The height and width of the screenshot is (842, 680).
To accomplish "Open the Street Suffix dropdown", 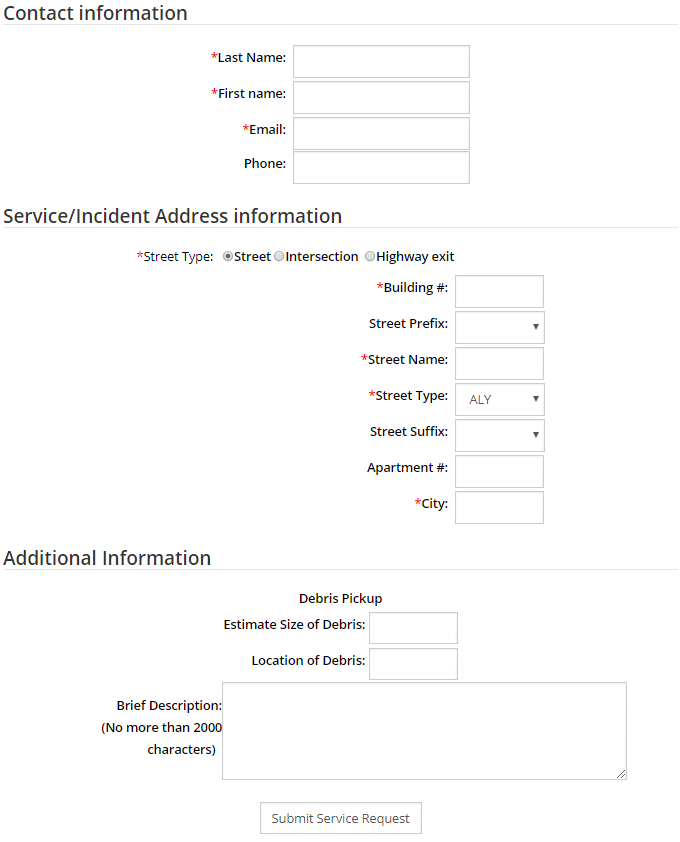I will pos(499,435).
